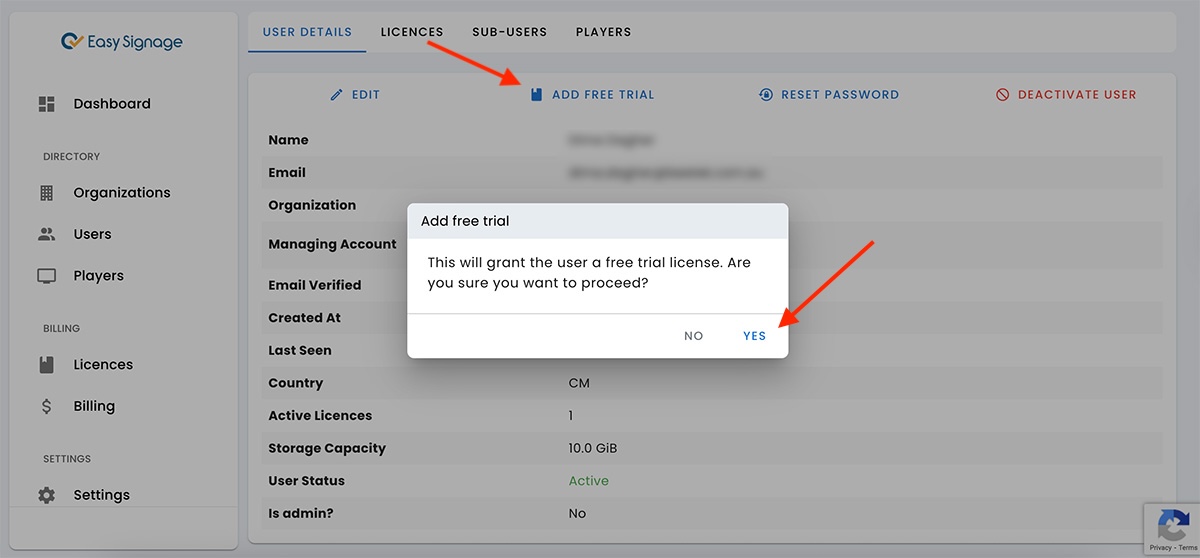Screen dimensions: 1200x558
Task: Click the Players monitor icon
Action: [47, 276]
